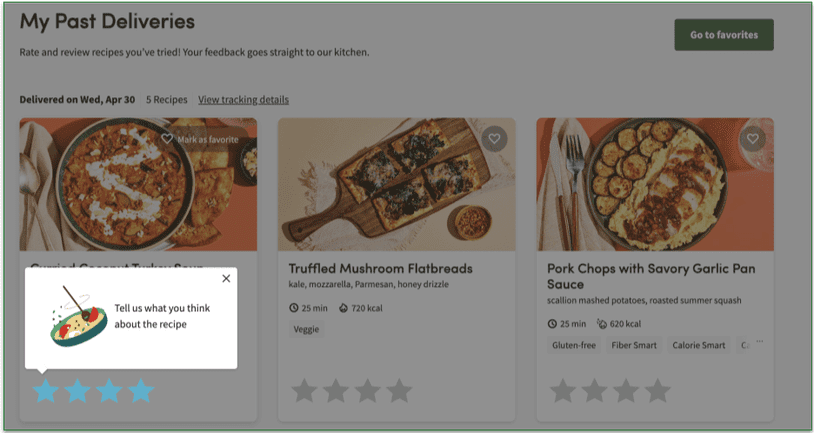Favorite the Truffled Mushroom Flatbreads recipe
Image resolution: width=814 pixels, height=433 pixels.
pos(492,139)
